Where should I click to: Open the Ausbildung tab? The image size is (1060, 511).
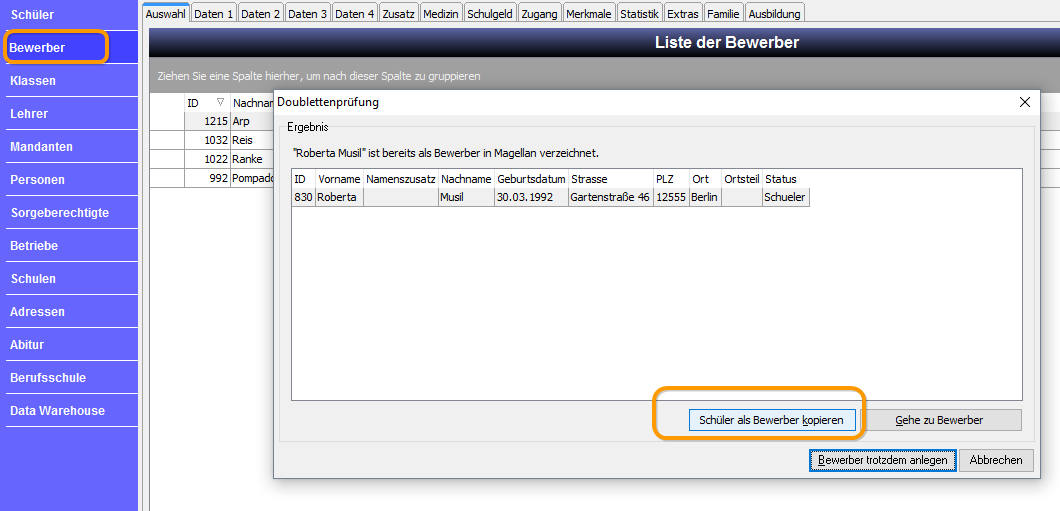click(x=775, y=14)
